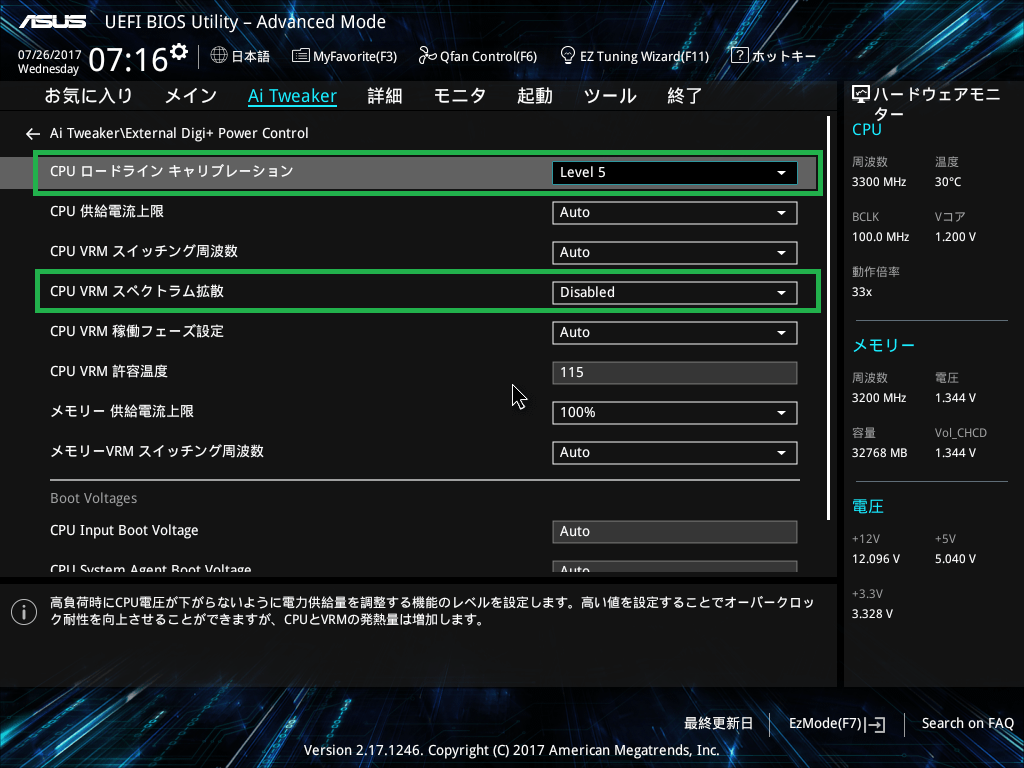
Task: Select CPU VRM スイッチング周波数 label
Action: click(x=144, y=251)
